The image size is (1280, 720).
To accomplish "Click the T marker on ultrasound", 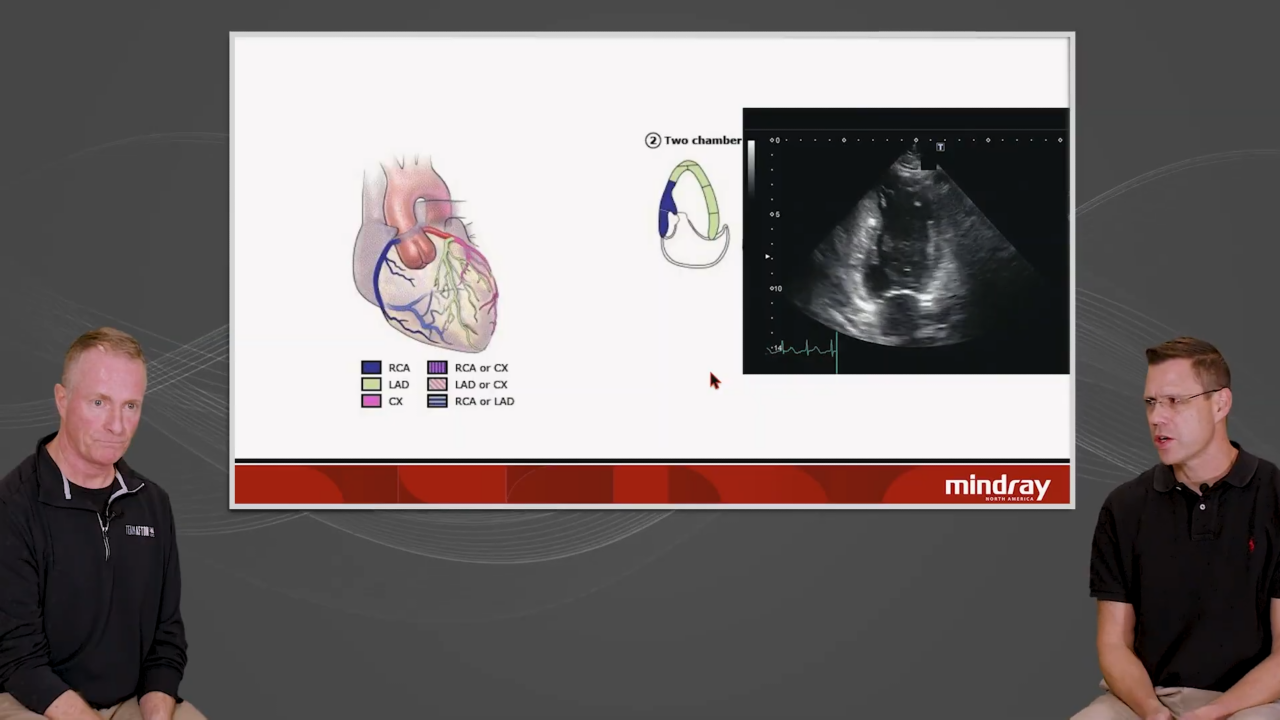I will 940,147.
